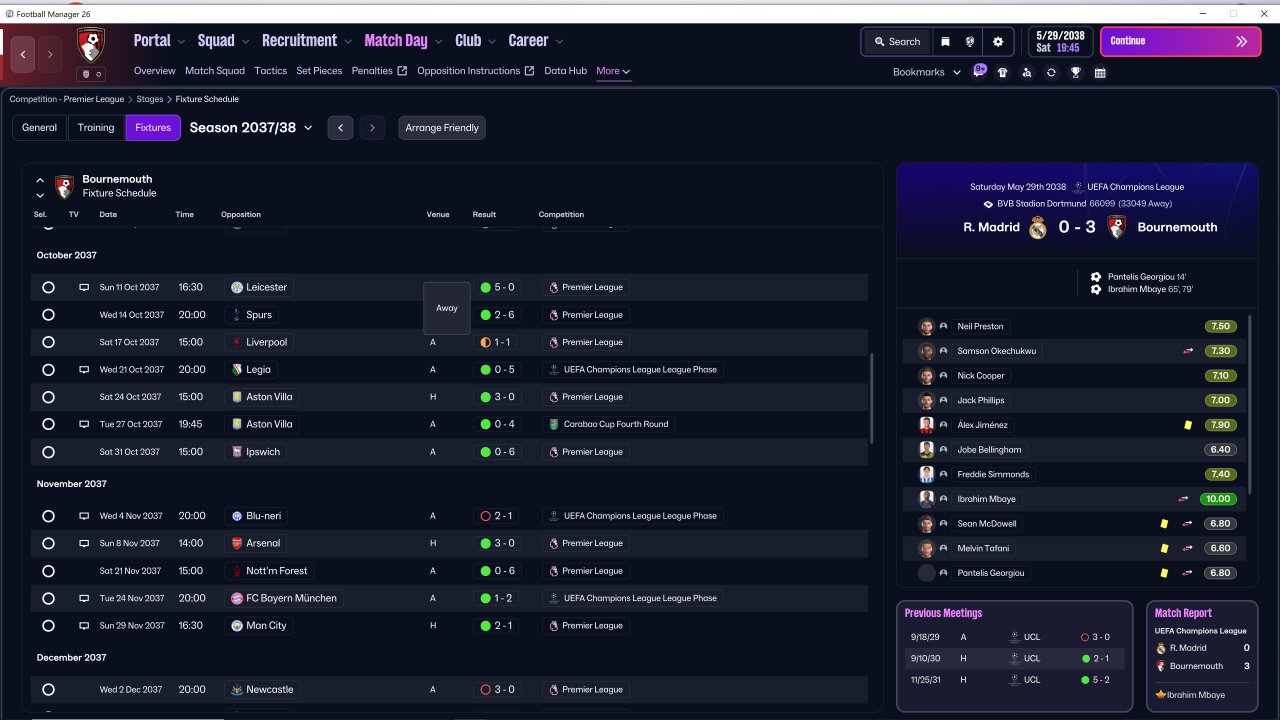Click the TV icon on the Bayern München fixture
Image resolution: width=1280 pixels, height=720 pixels.
[85, 598]
